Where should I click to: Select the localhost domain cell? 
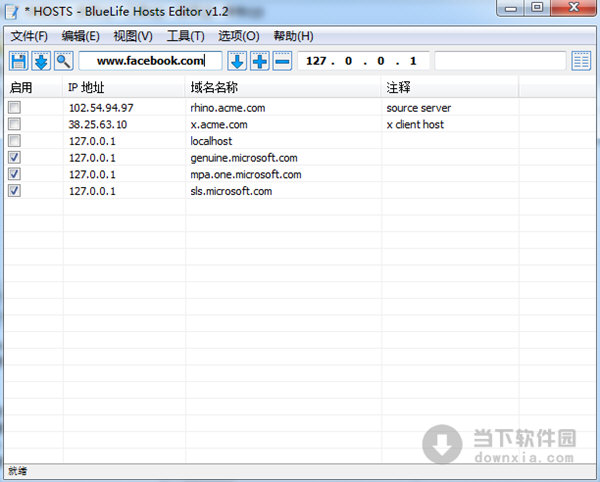pos(211,141)
